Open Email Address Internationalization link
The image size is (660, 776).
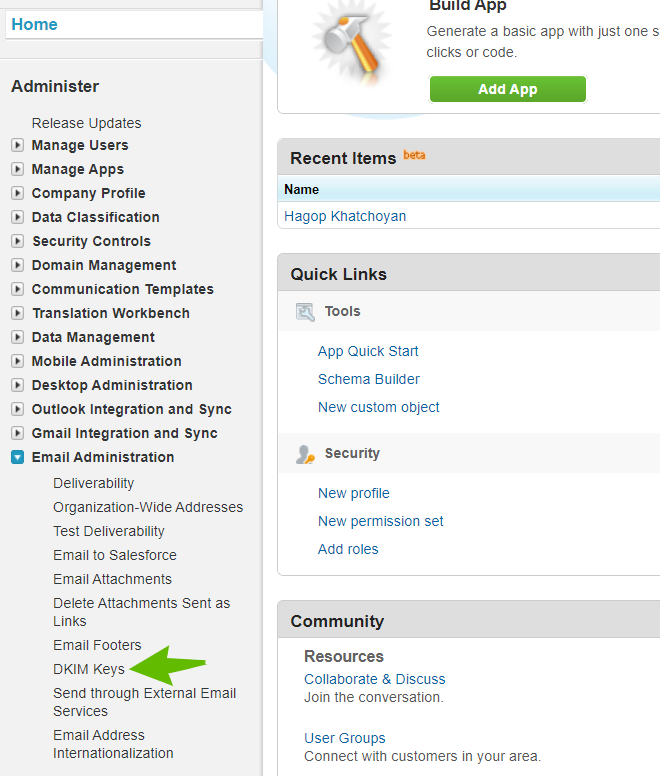(x=113, y=744)
